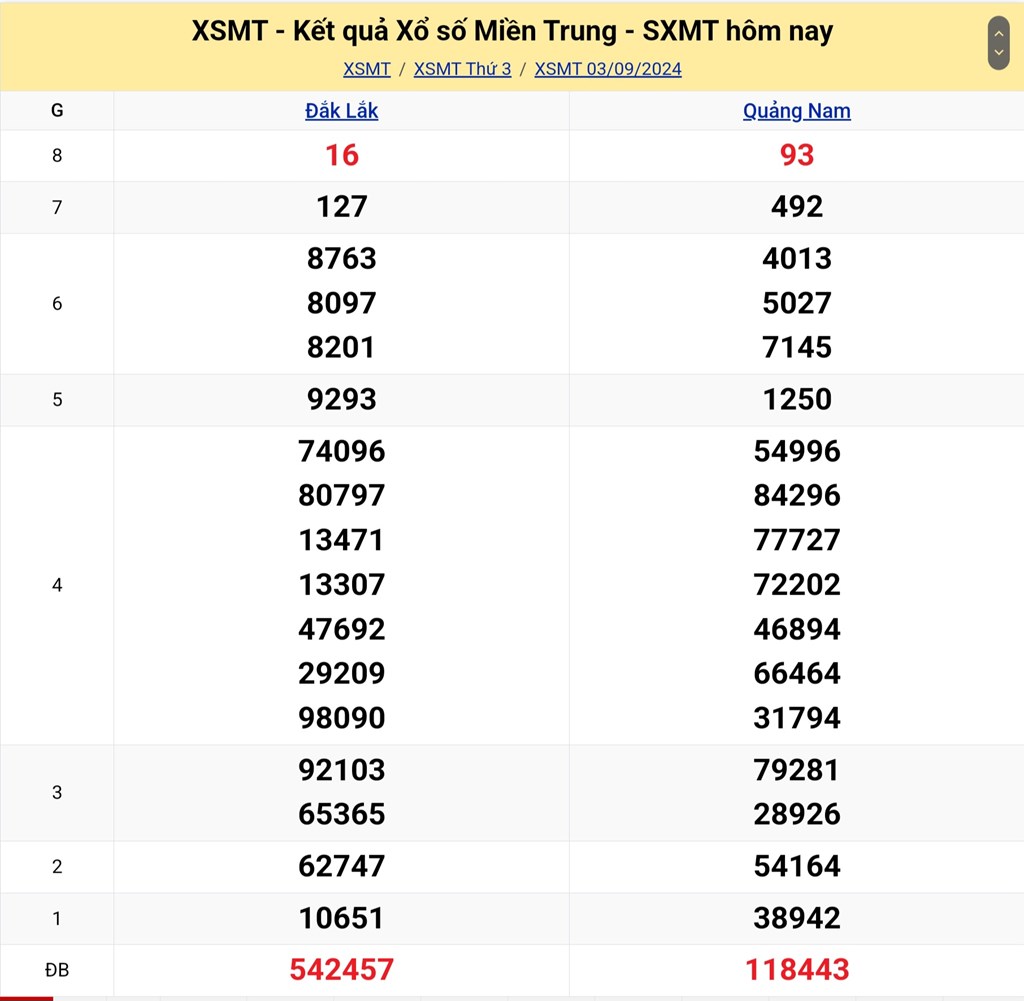Click Đắk Lắk prize 8 number 16

342,155
